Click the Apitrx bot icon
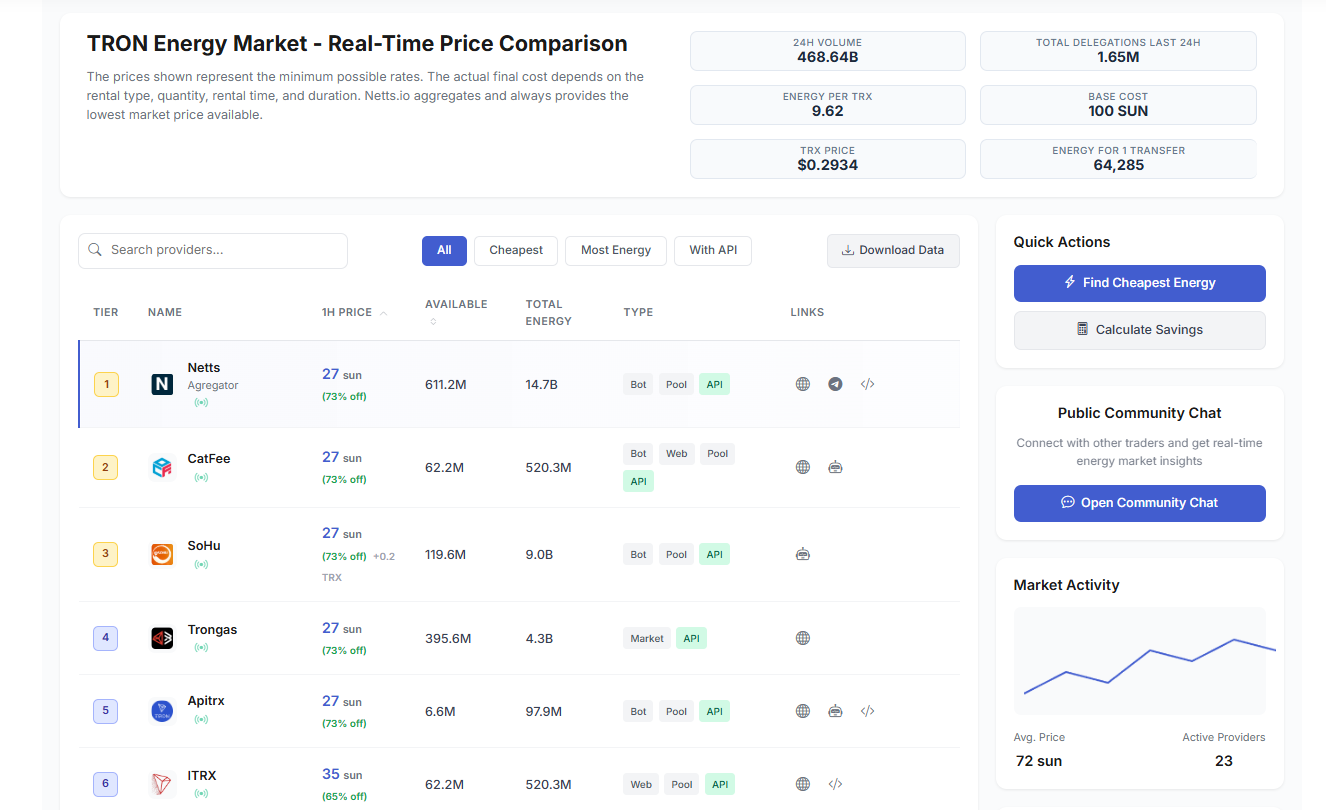The width and height of the screenshot is (1326, 810). pyautogui.click(x=835, y=711)
